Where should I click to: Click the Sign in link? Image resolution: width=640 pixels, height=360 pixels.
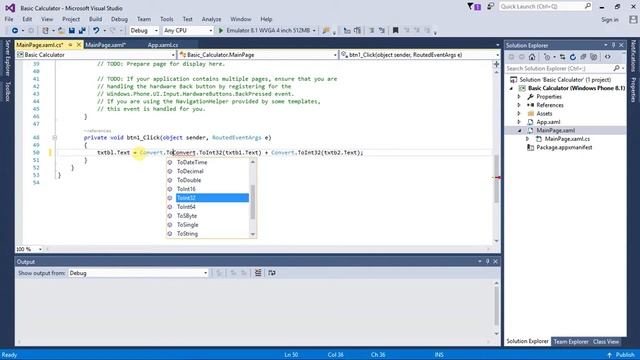(x=609, y=20)
